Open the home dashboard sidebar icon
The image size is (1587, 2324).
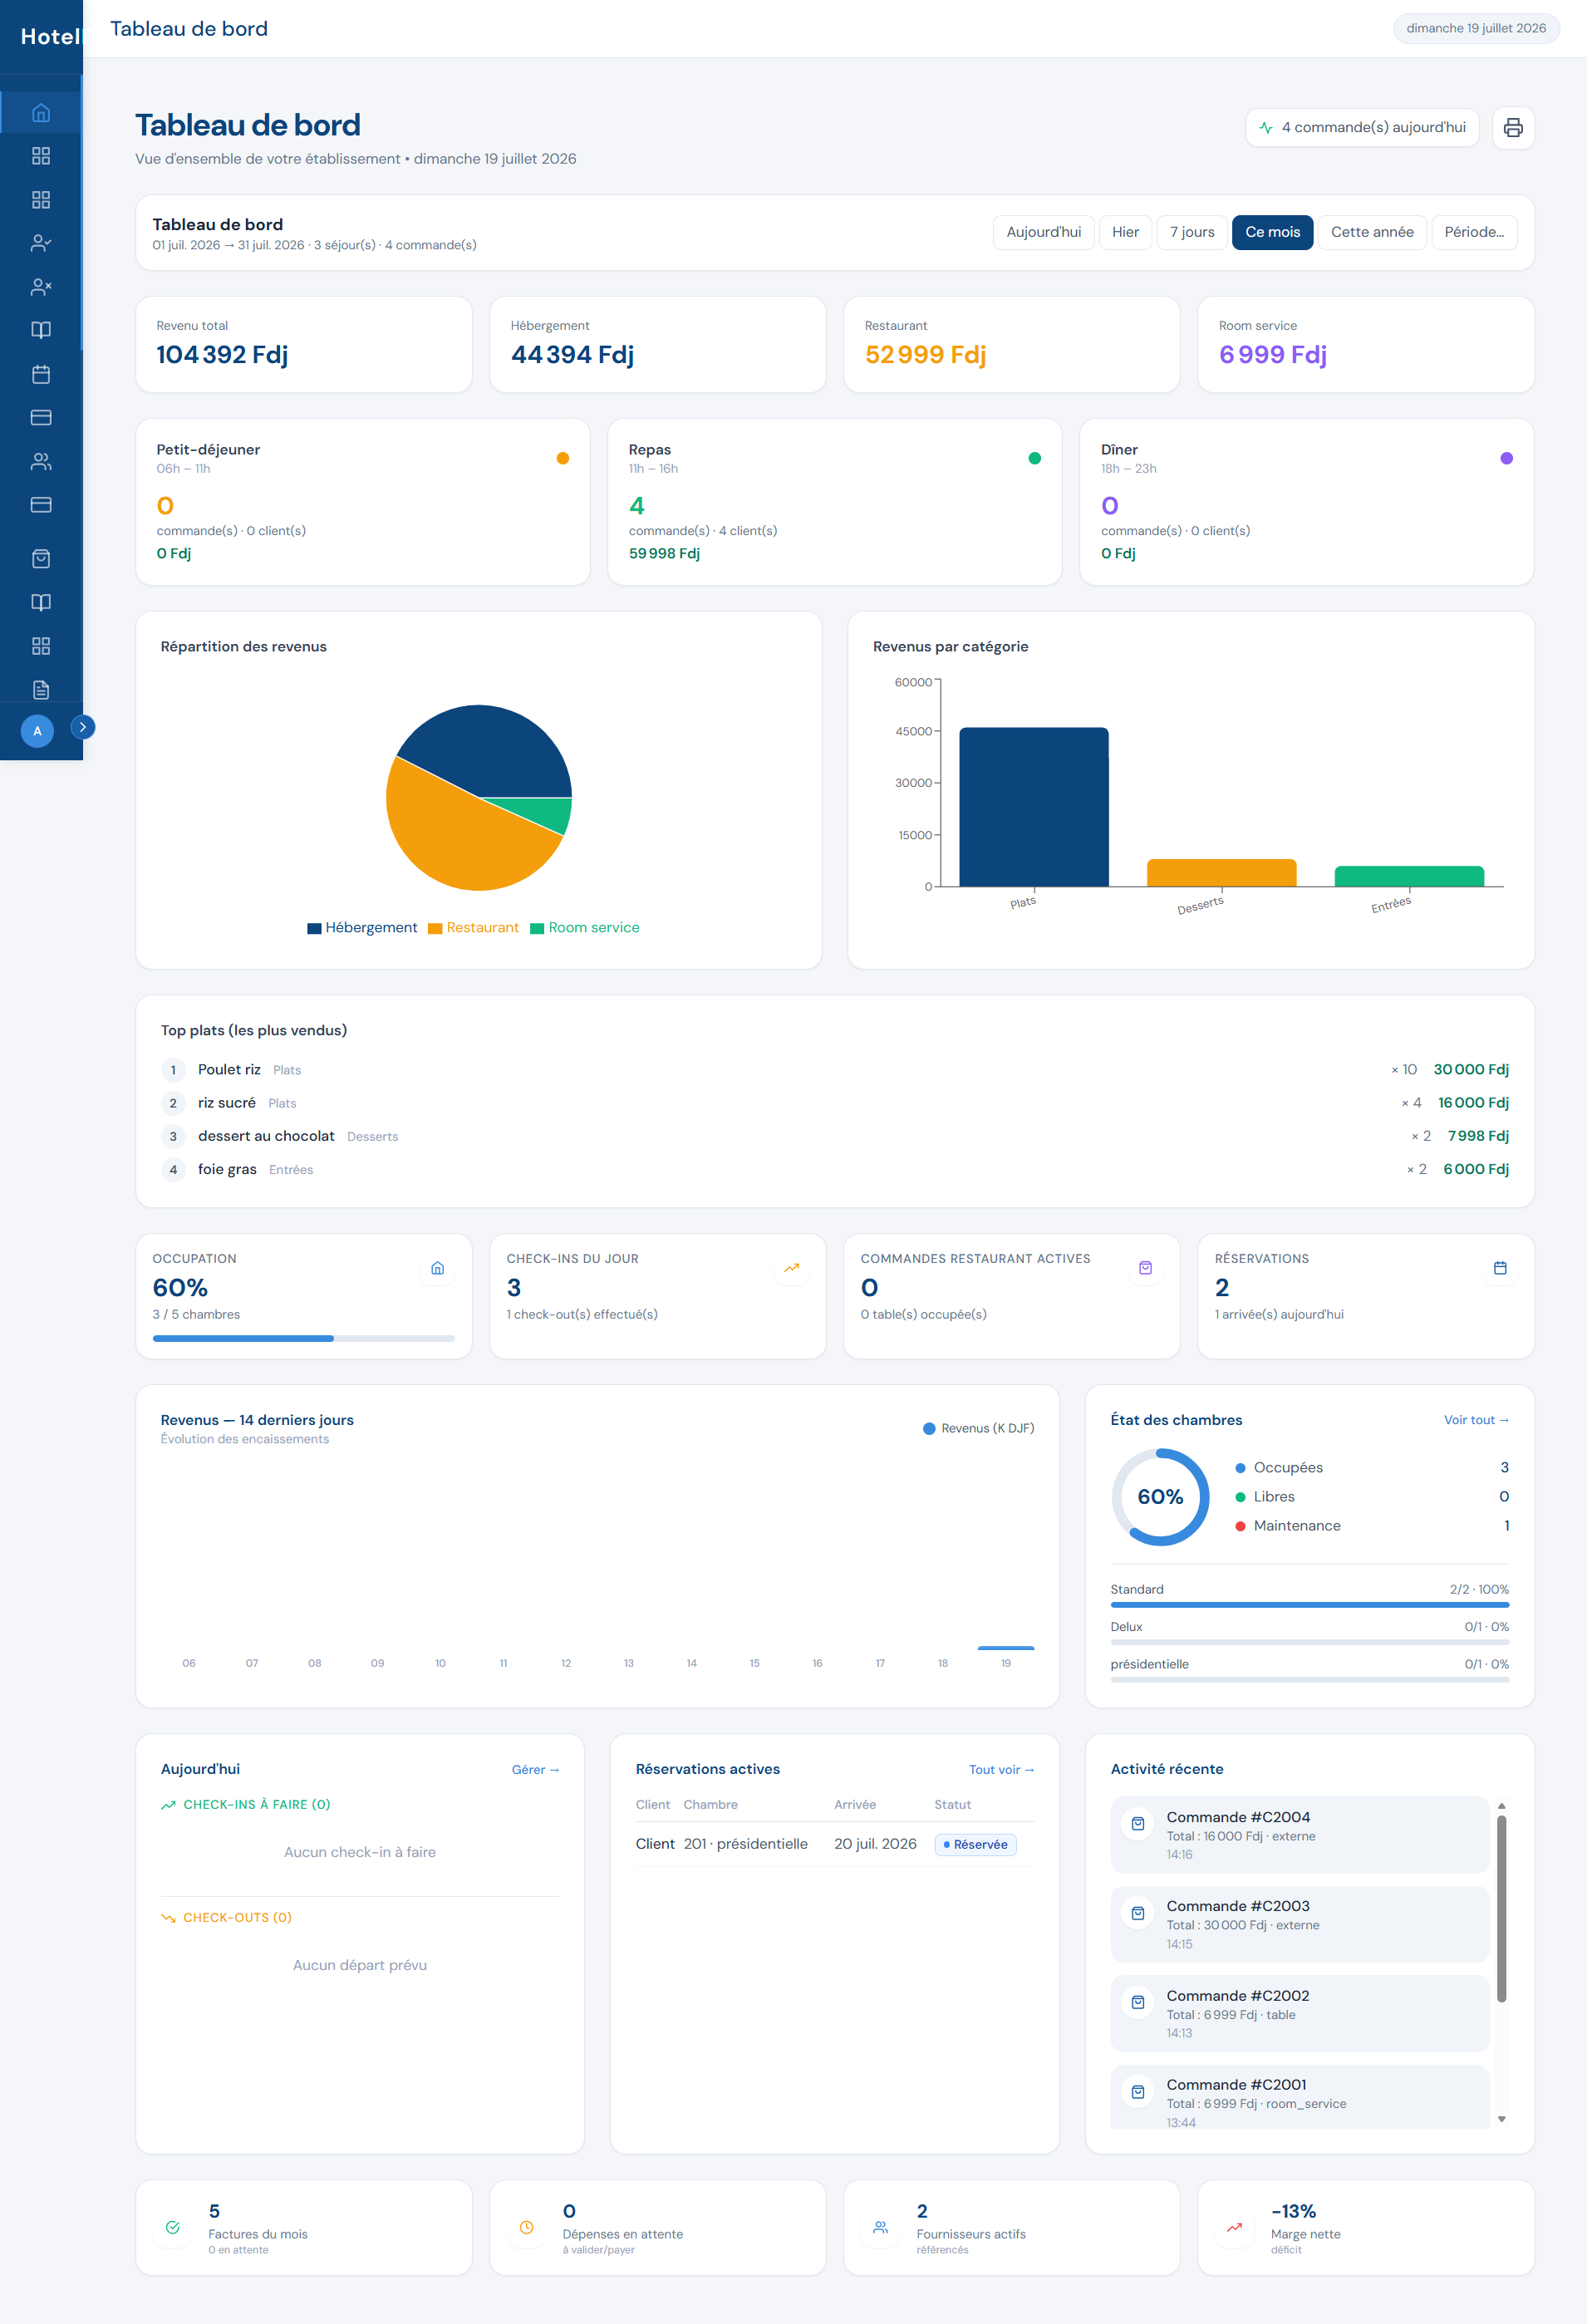(x=41, y=113)
